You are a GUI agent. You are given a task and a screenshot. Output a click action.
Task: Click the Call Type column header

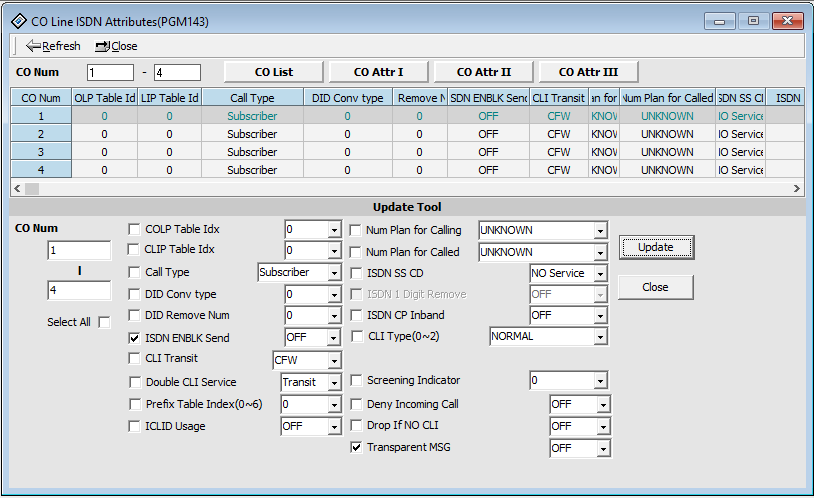252,98
